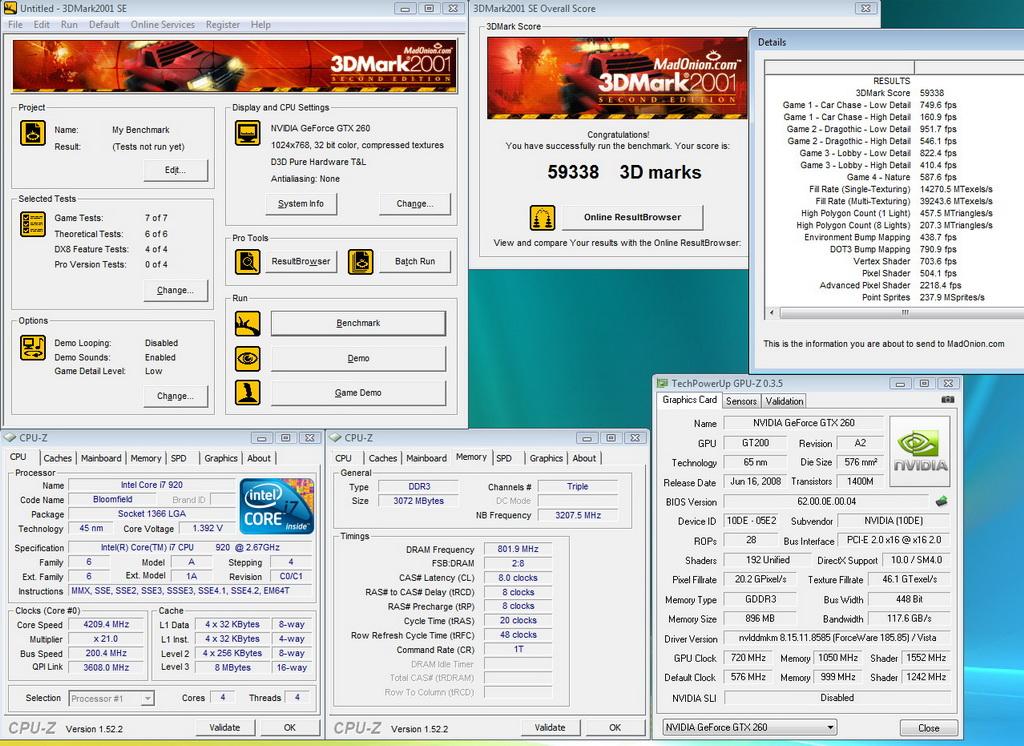Click the Game Demo joystick icon

coord(248,393)
